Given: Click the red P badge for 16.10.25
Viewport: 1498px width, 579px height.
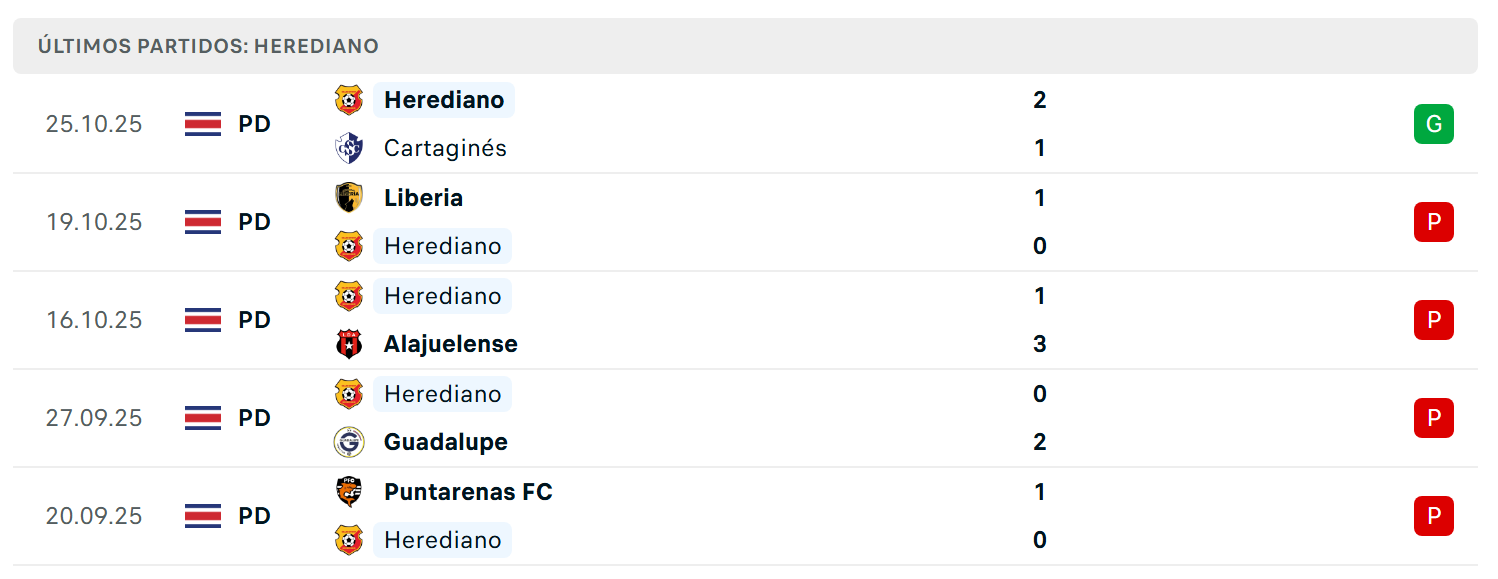Looking at the screenshot, I should (1433, 320).
